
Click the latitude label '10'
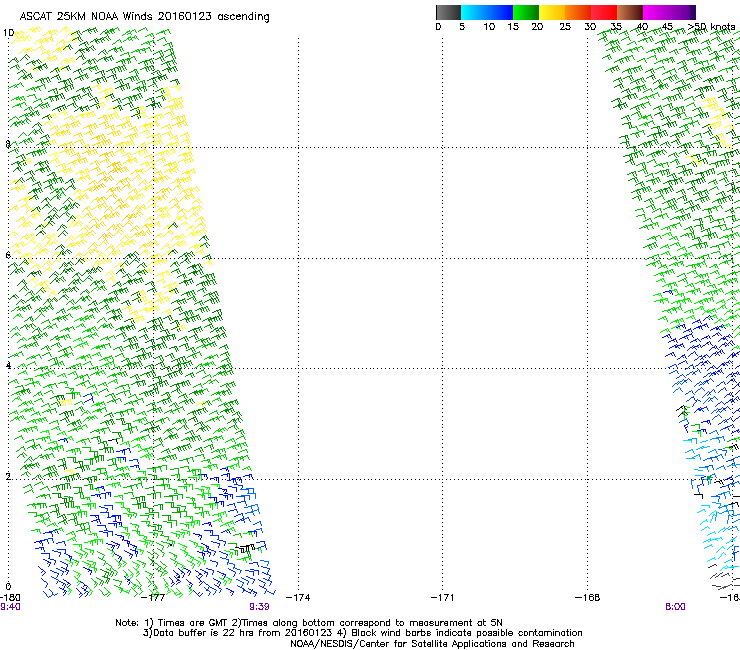click(x=8, y=33)
